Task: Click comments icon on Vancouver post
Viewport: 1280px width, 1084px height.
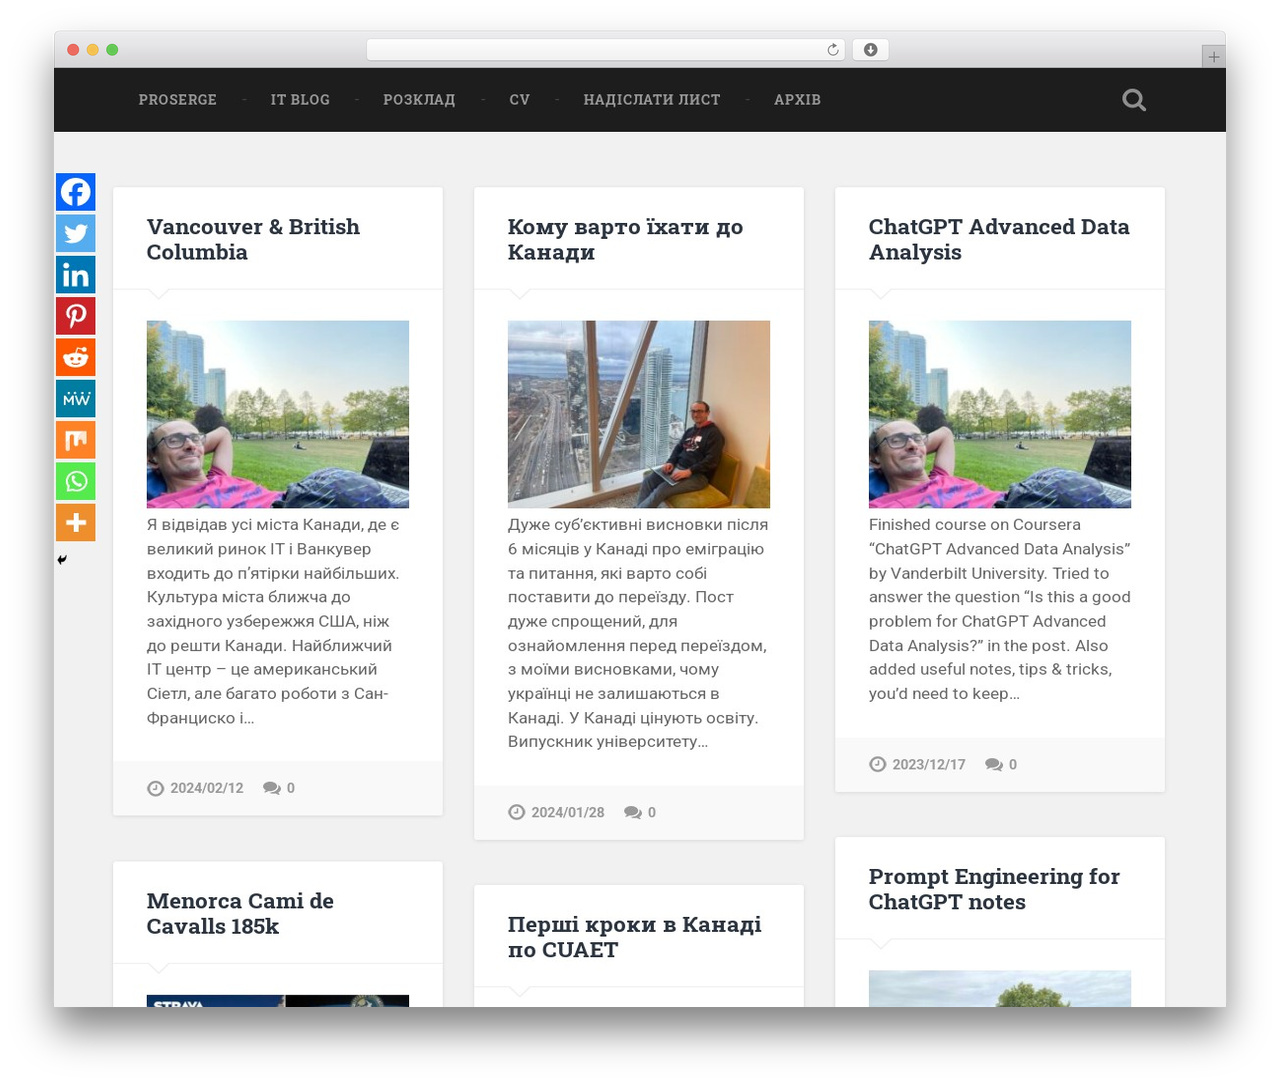Action: [x=272, y=788]
